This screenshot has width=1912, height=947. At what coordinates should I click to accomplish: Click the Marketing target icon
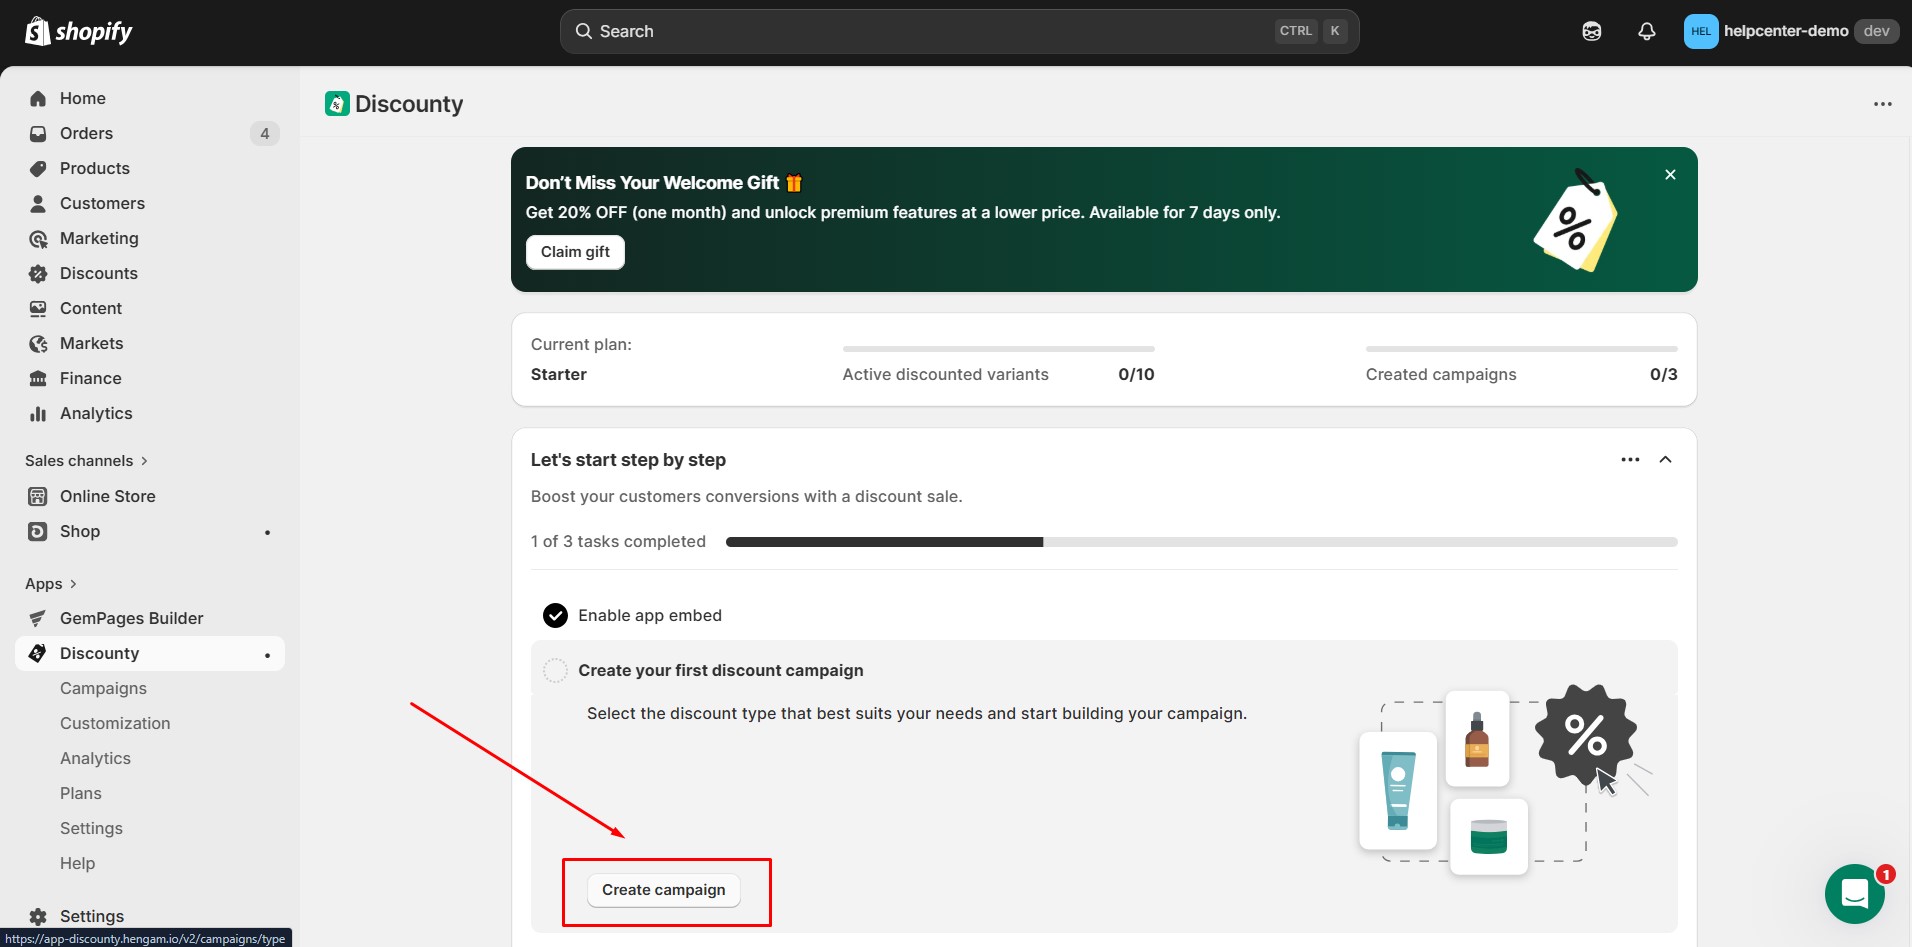coord(38,238)
